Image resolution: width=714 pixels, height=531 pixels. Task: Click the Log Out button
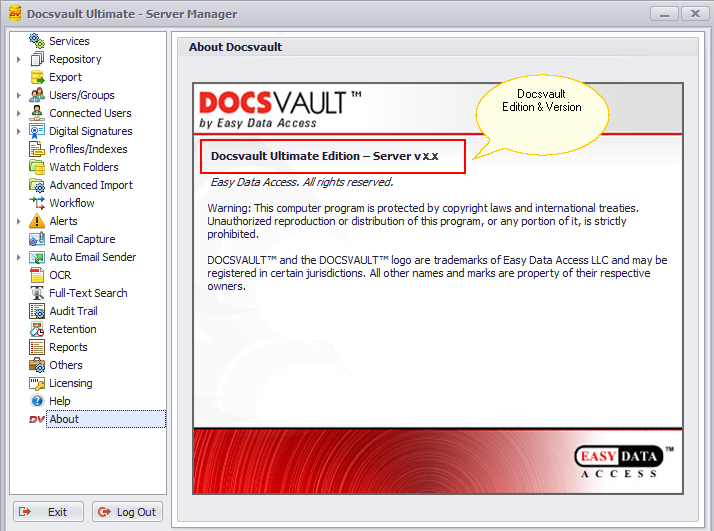click(x=127, y=512)
